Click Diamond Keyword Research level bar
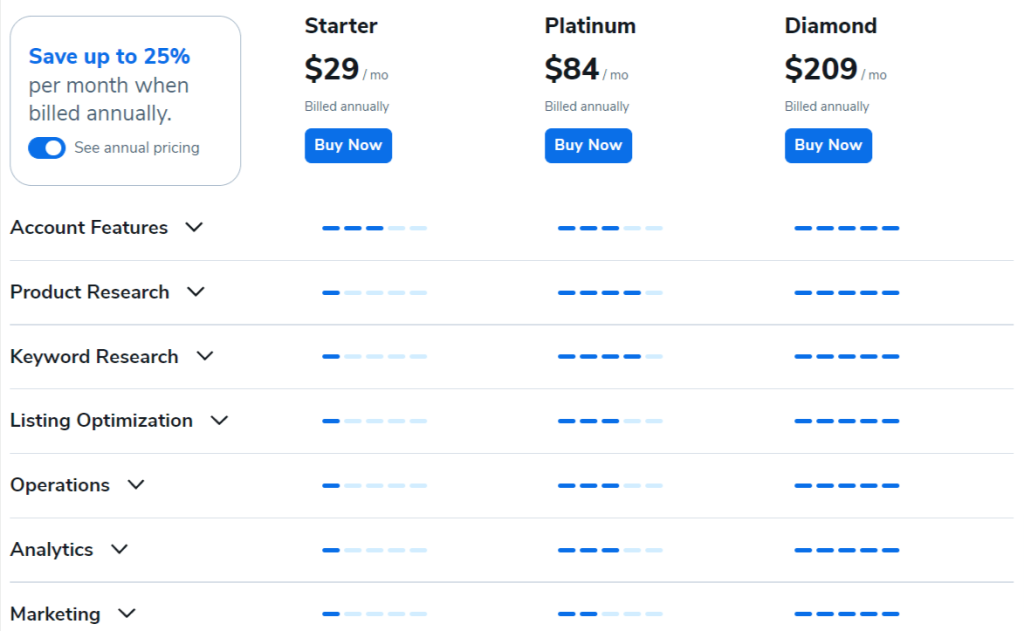1024x631 pixels. point(847,357)
